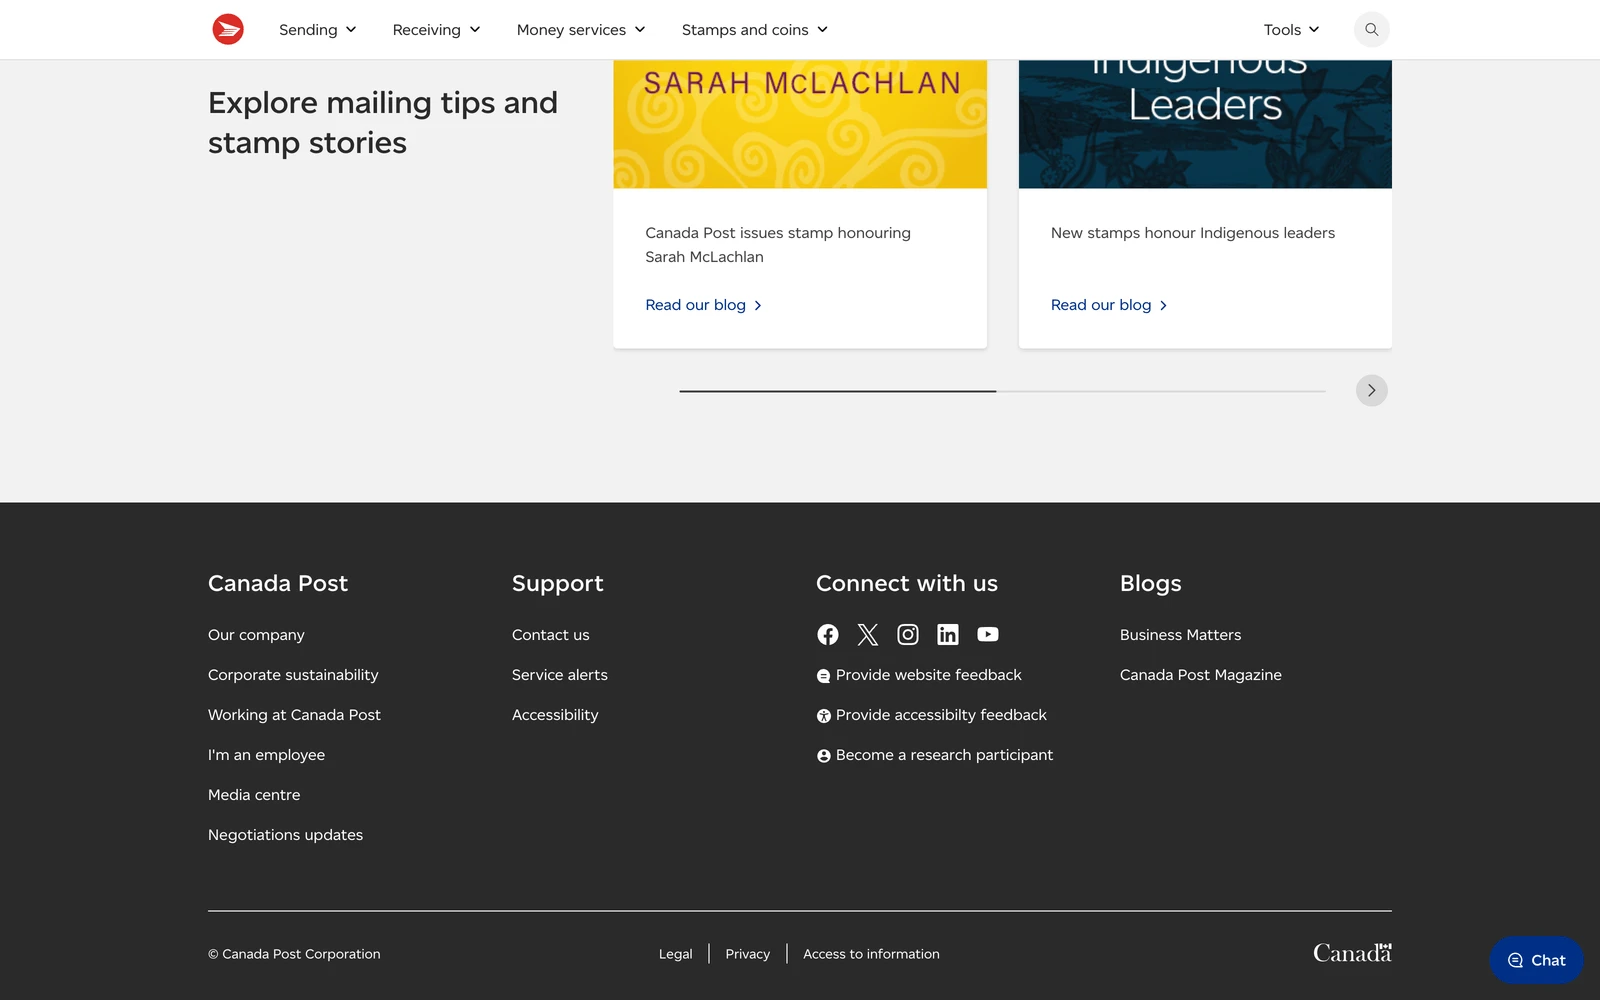Open the Privacy footer link
The height and width of the screenshot is (1000, 1600).
[747, 954]
